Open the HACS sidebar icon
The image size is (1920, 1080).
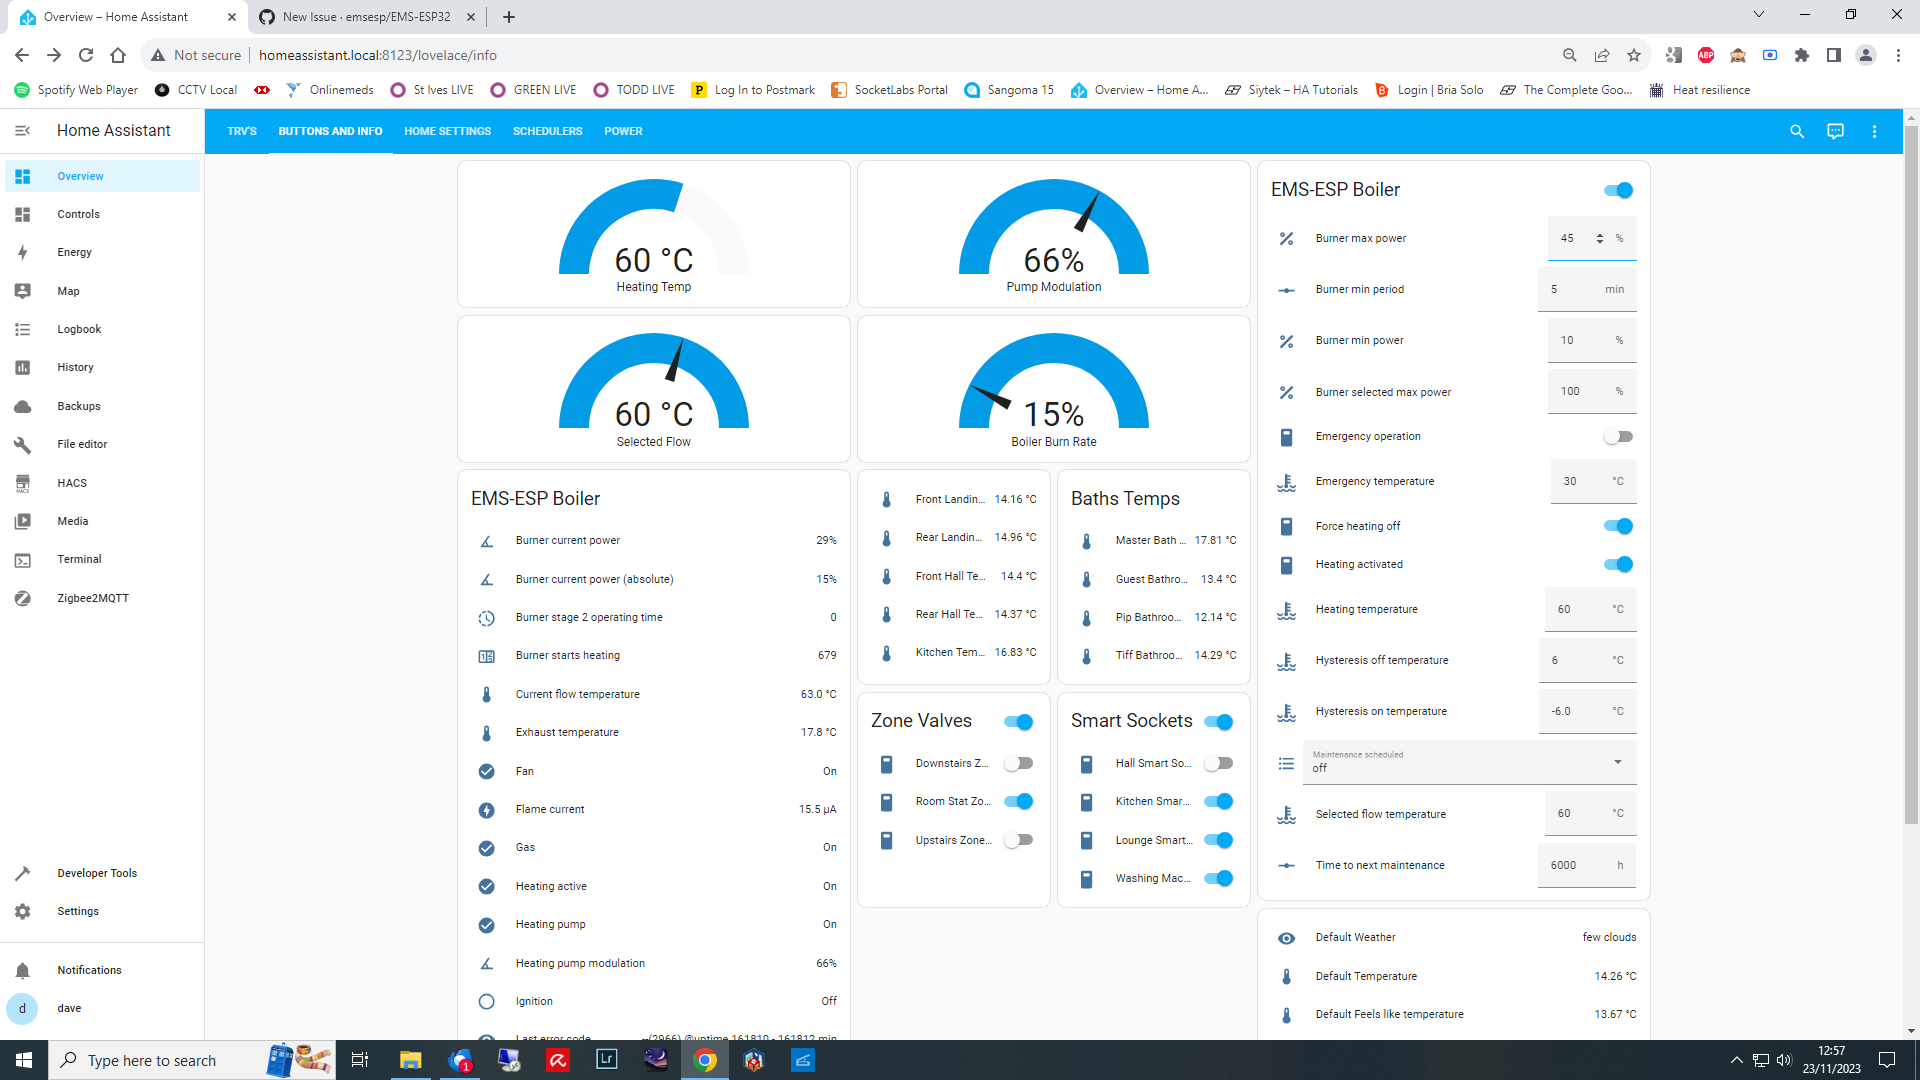22,483
